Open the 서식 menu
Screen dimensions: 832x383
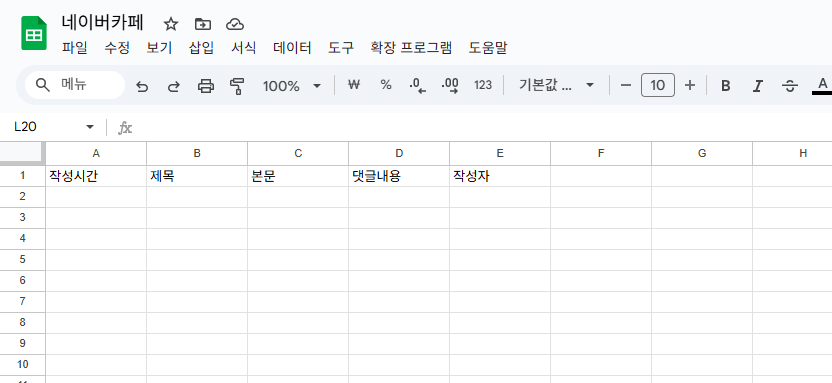[244, 48]
